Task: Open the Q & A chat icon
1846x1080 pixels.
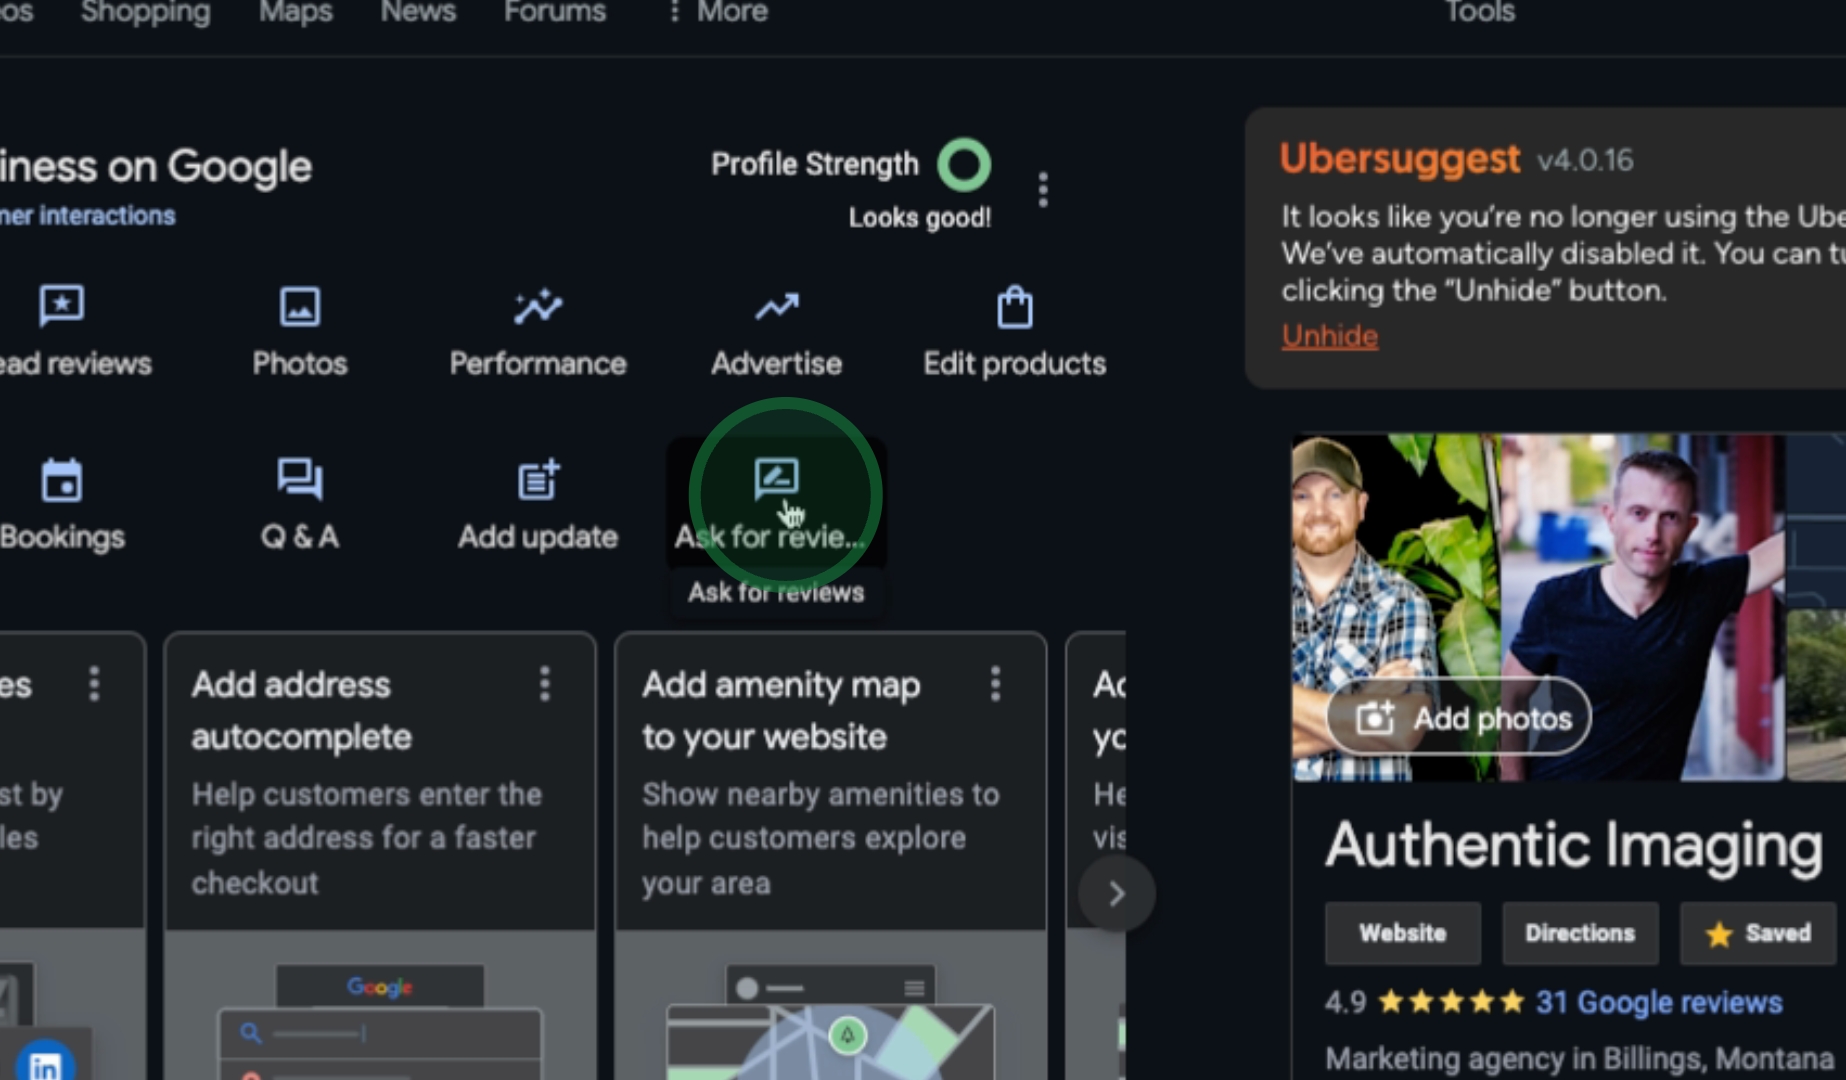Action: 299,479
